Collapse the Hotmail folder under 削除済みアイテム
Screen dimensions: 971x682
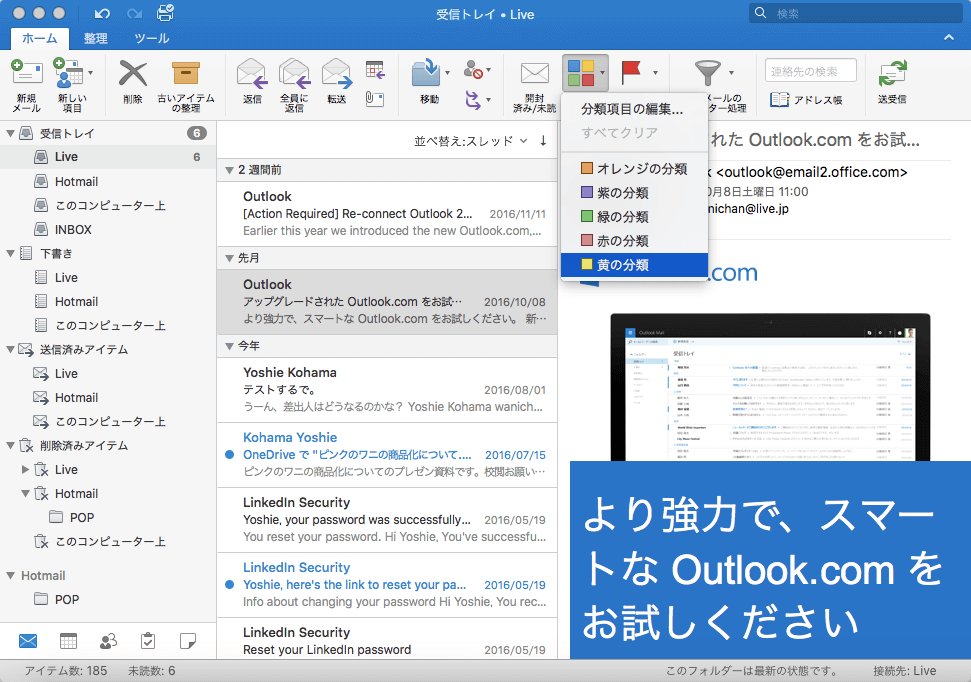point(25,494)
